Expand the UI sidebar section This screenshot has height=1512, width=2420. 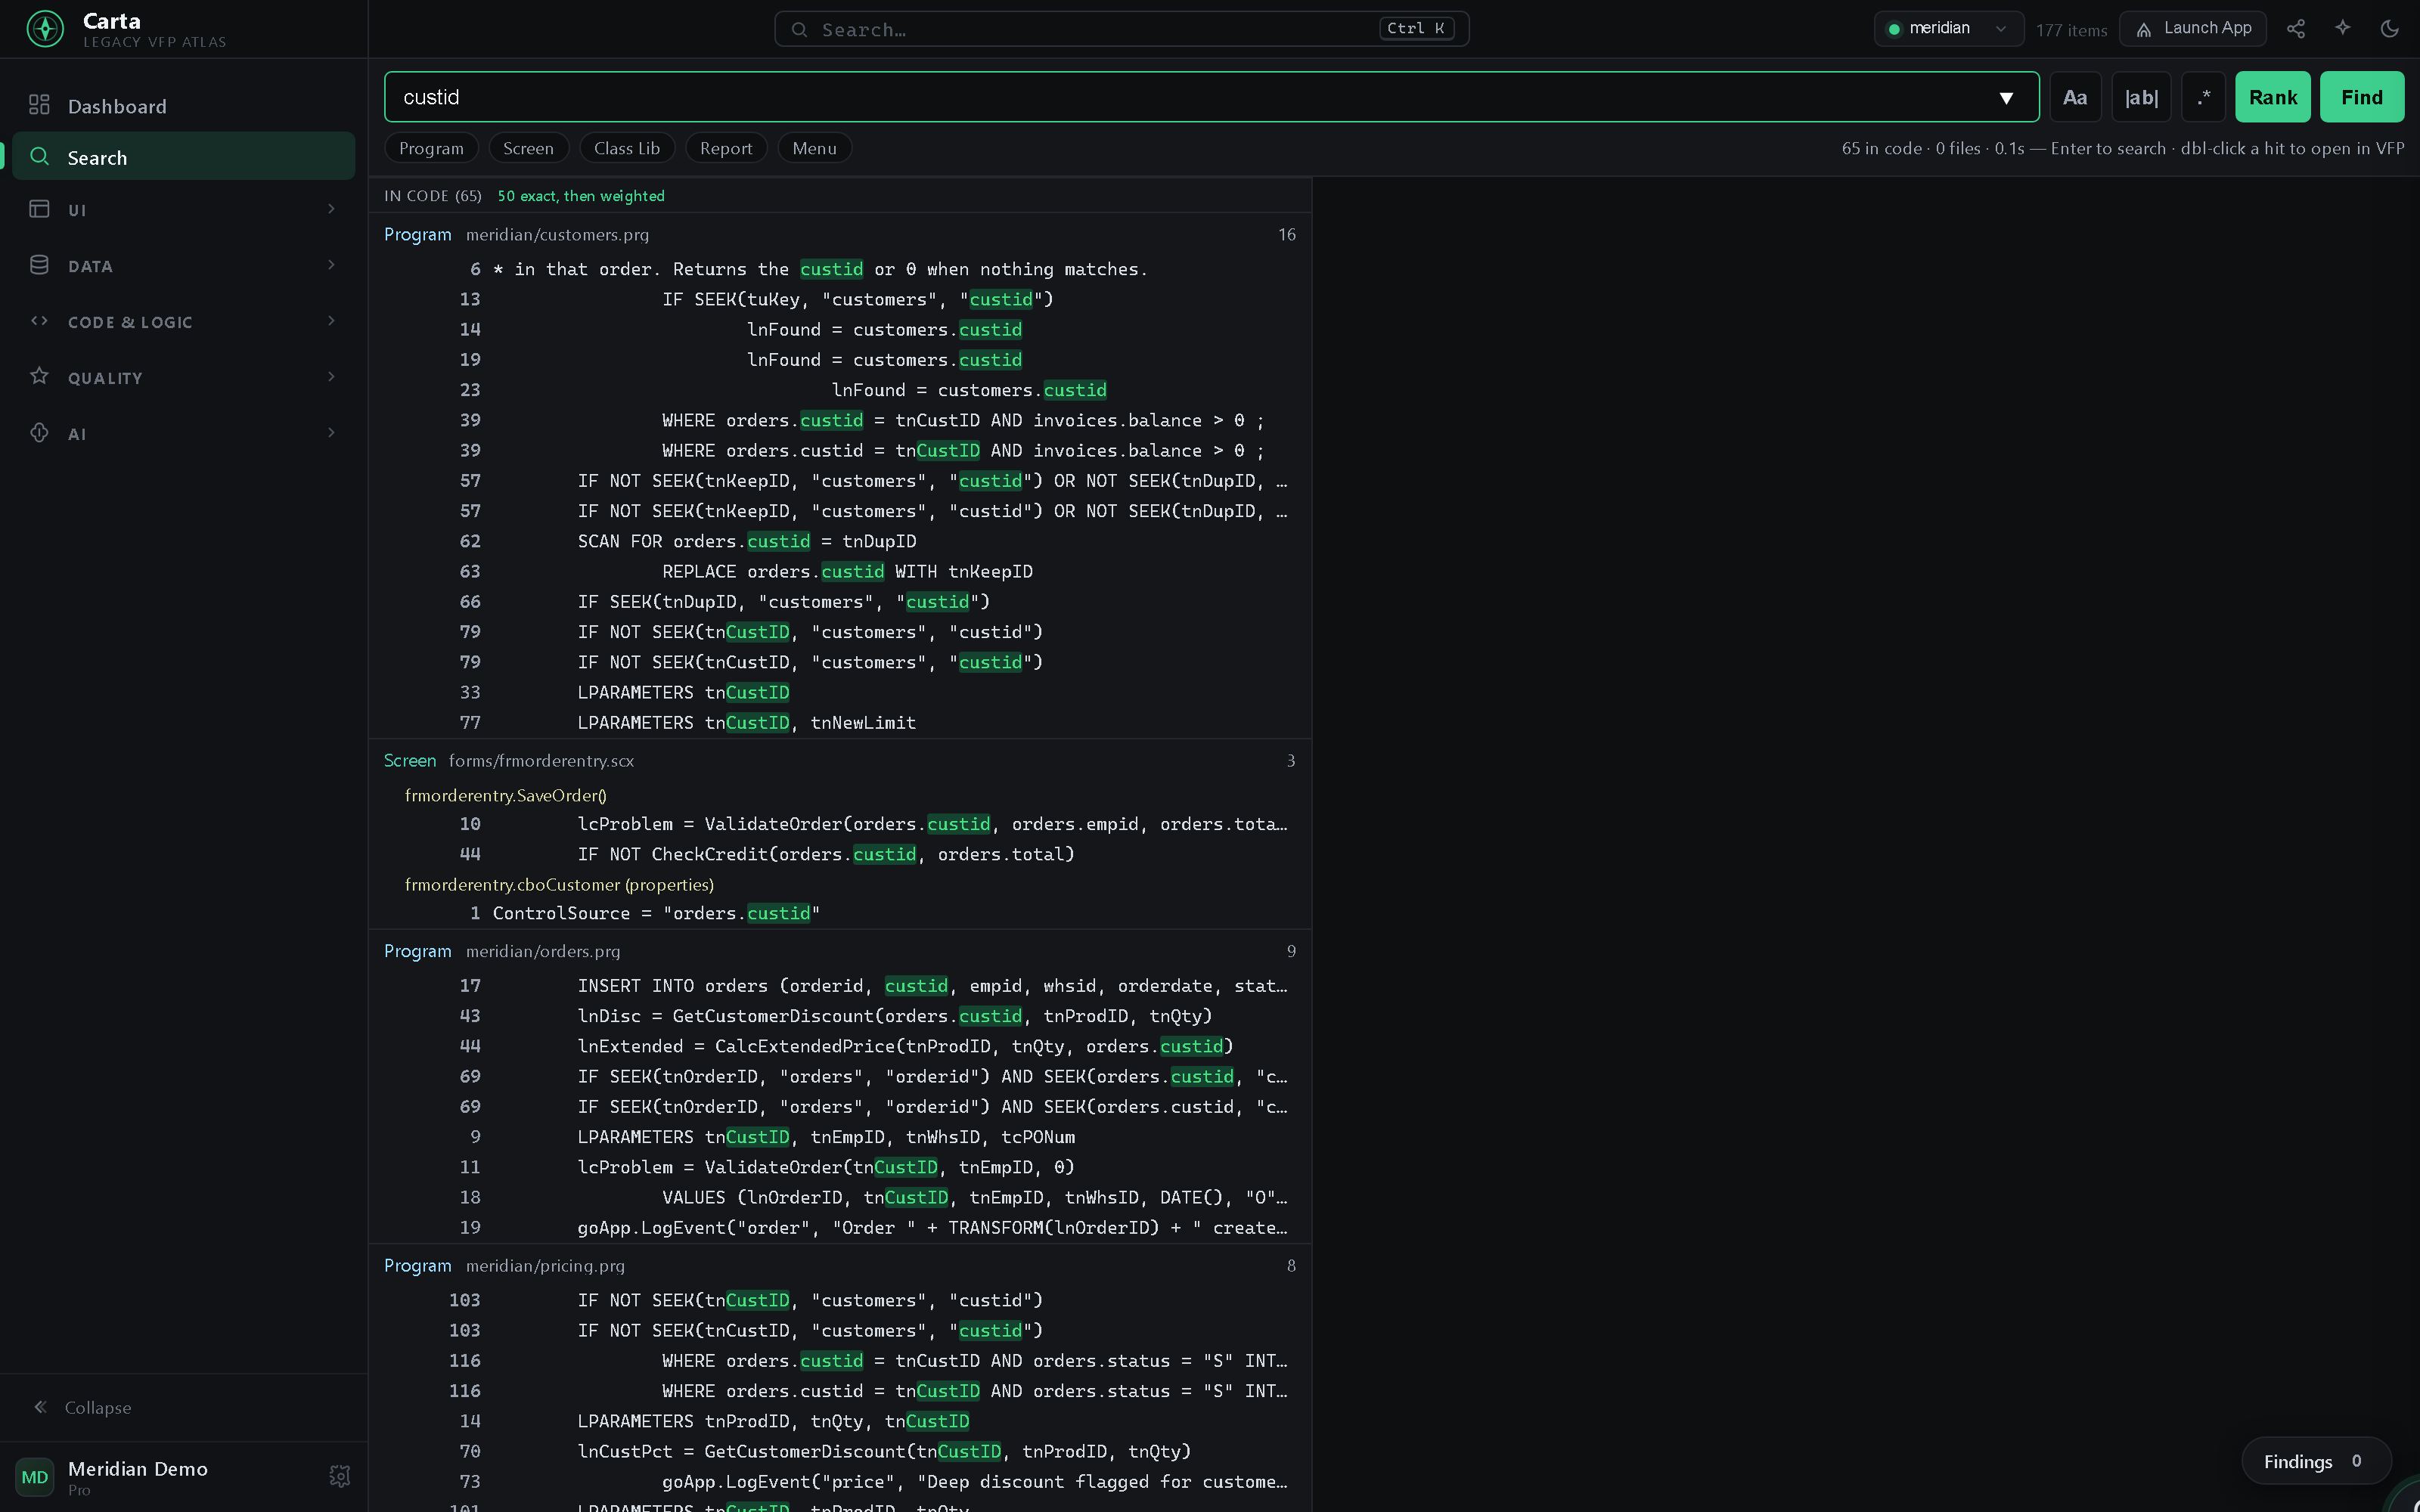(x=184, y=209)
